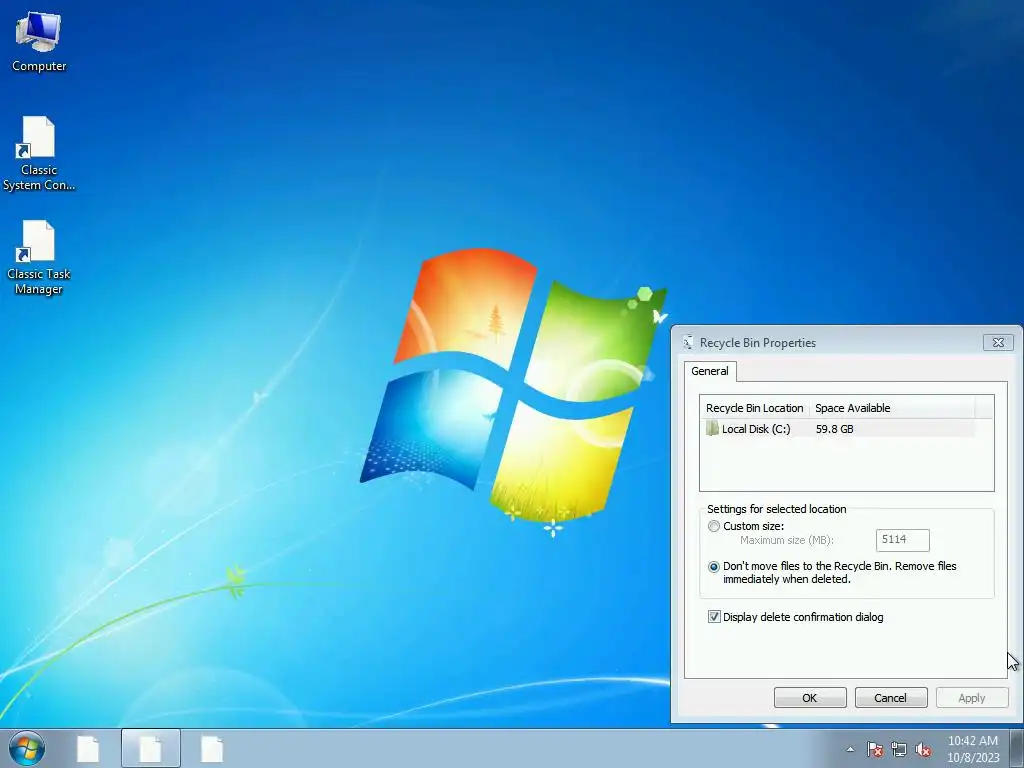Click the first blank taskbar icon
This screenshot has width=1024, height=768.
tap(88, 749)
